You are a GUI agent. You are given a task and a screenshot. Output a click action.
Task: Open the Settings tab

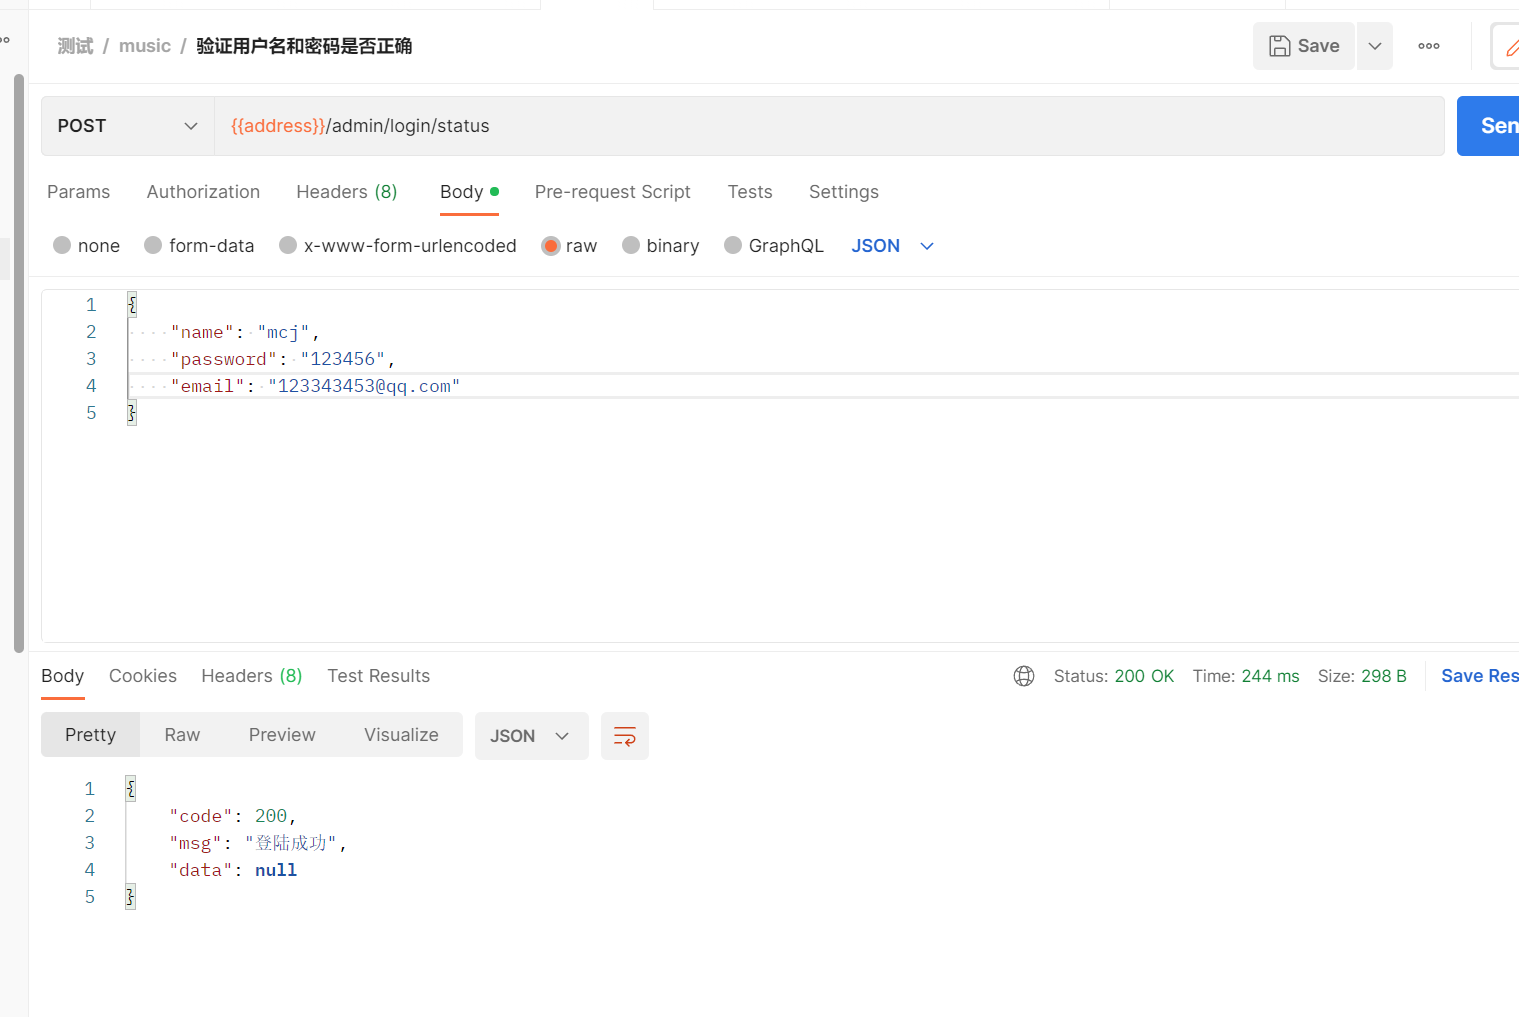coord(844,192)
